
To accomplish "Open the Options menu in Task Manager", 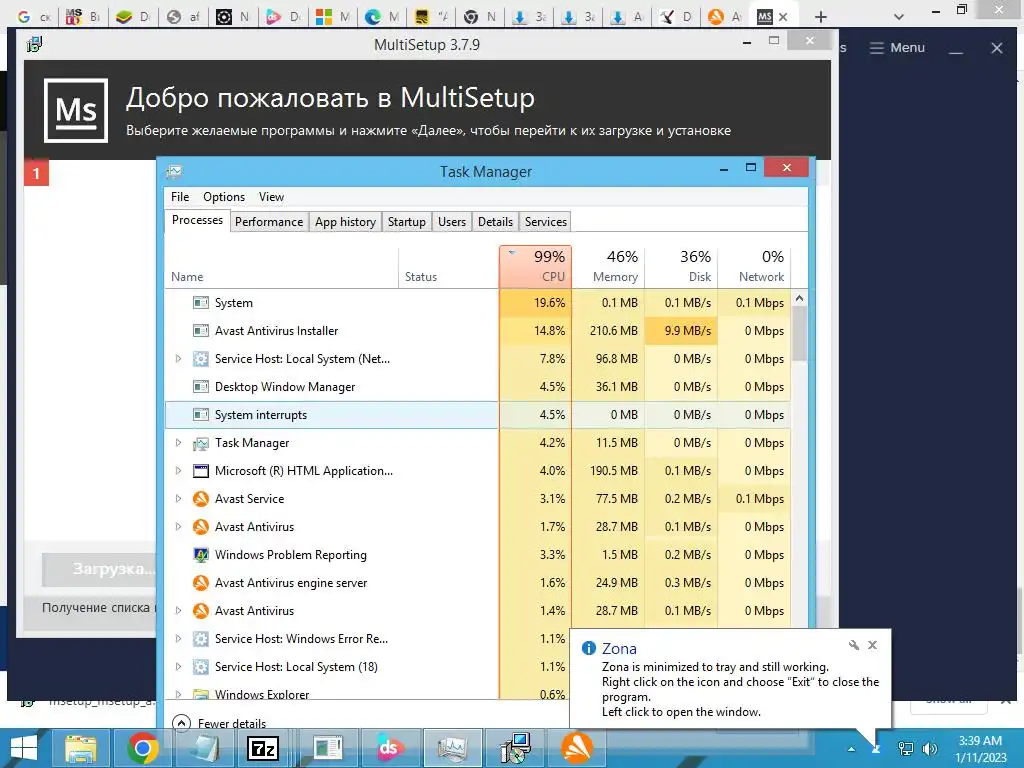I will (x=224, y=197).
